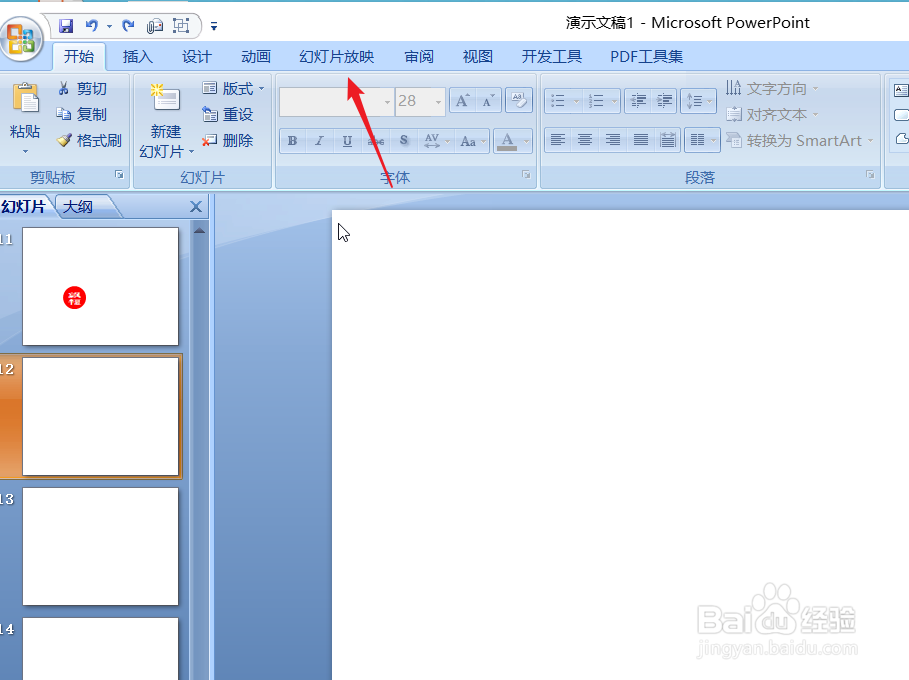
Task: Open the 文字方向 dropdown
Action: 772,89
